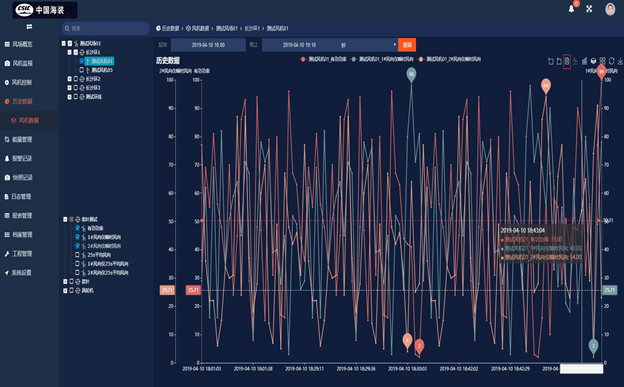This screenshot has height=387, width=624.
Task: Collapse the sidebar with the menu toggle icon
Action: point(29,27)
